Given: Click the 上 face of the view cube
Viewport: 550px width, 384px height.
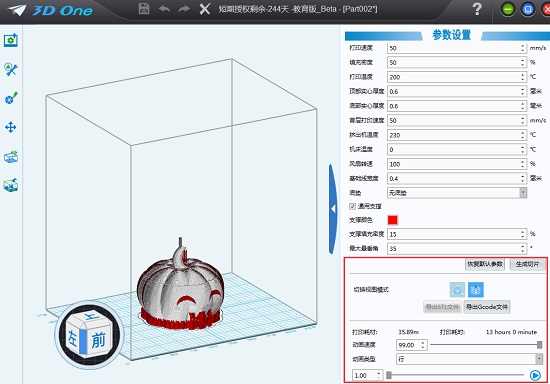Looking at the screenshot, I should tap(92, 317).
